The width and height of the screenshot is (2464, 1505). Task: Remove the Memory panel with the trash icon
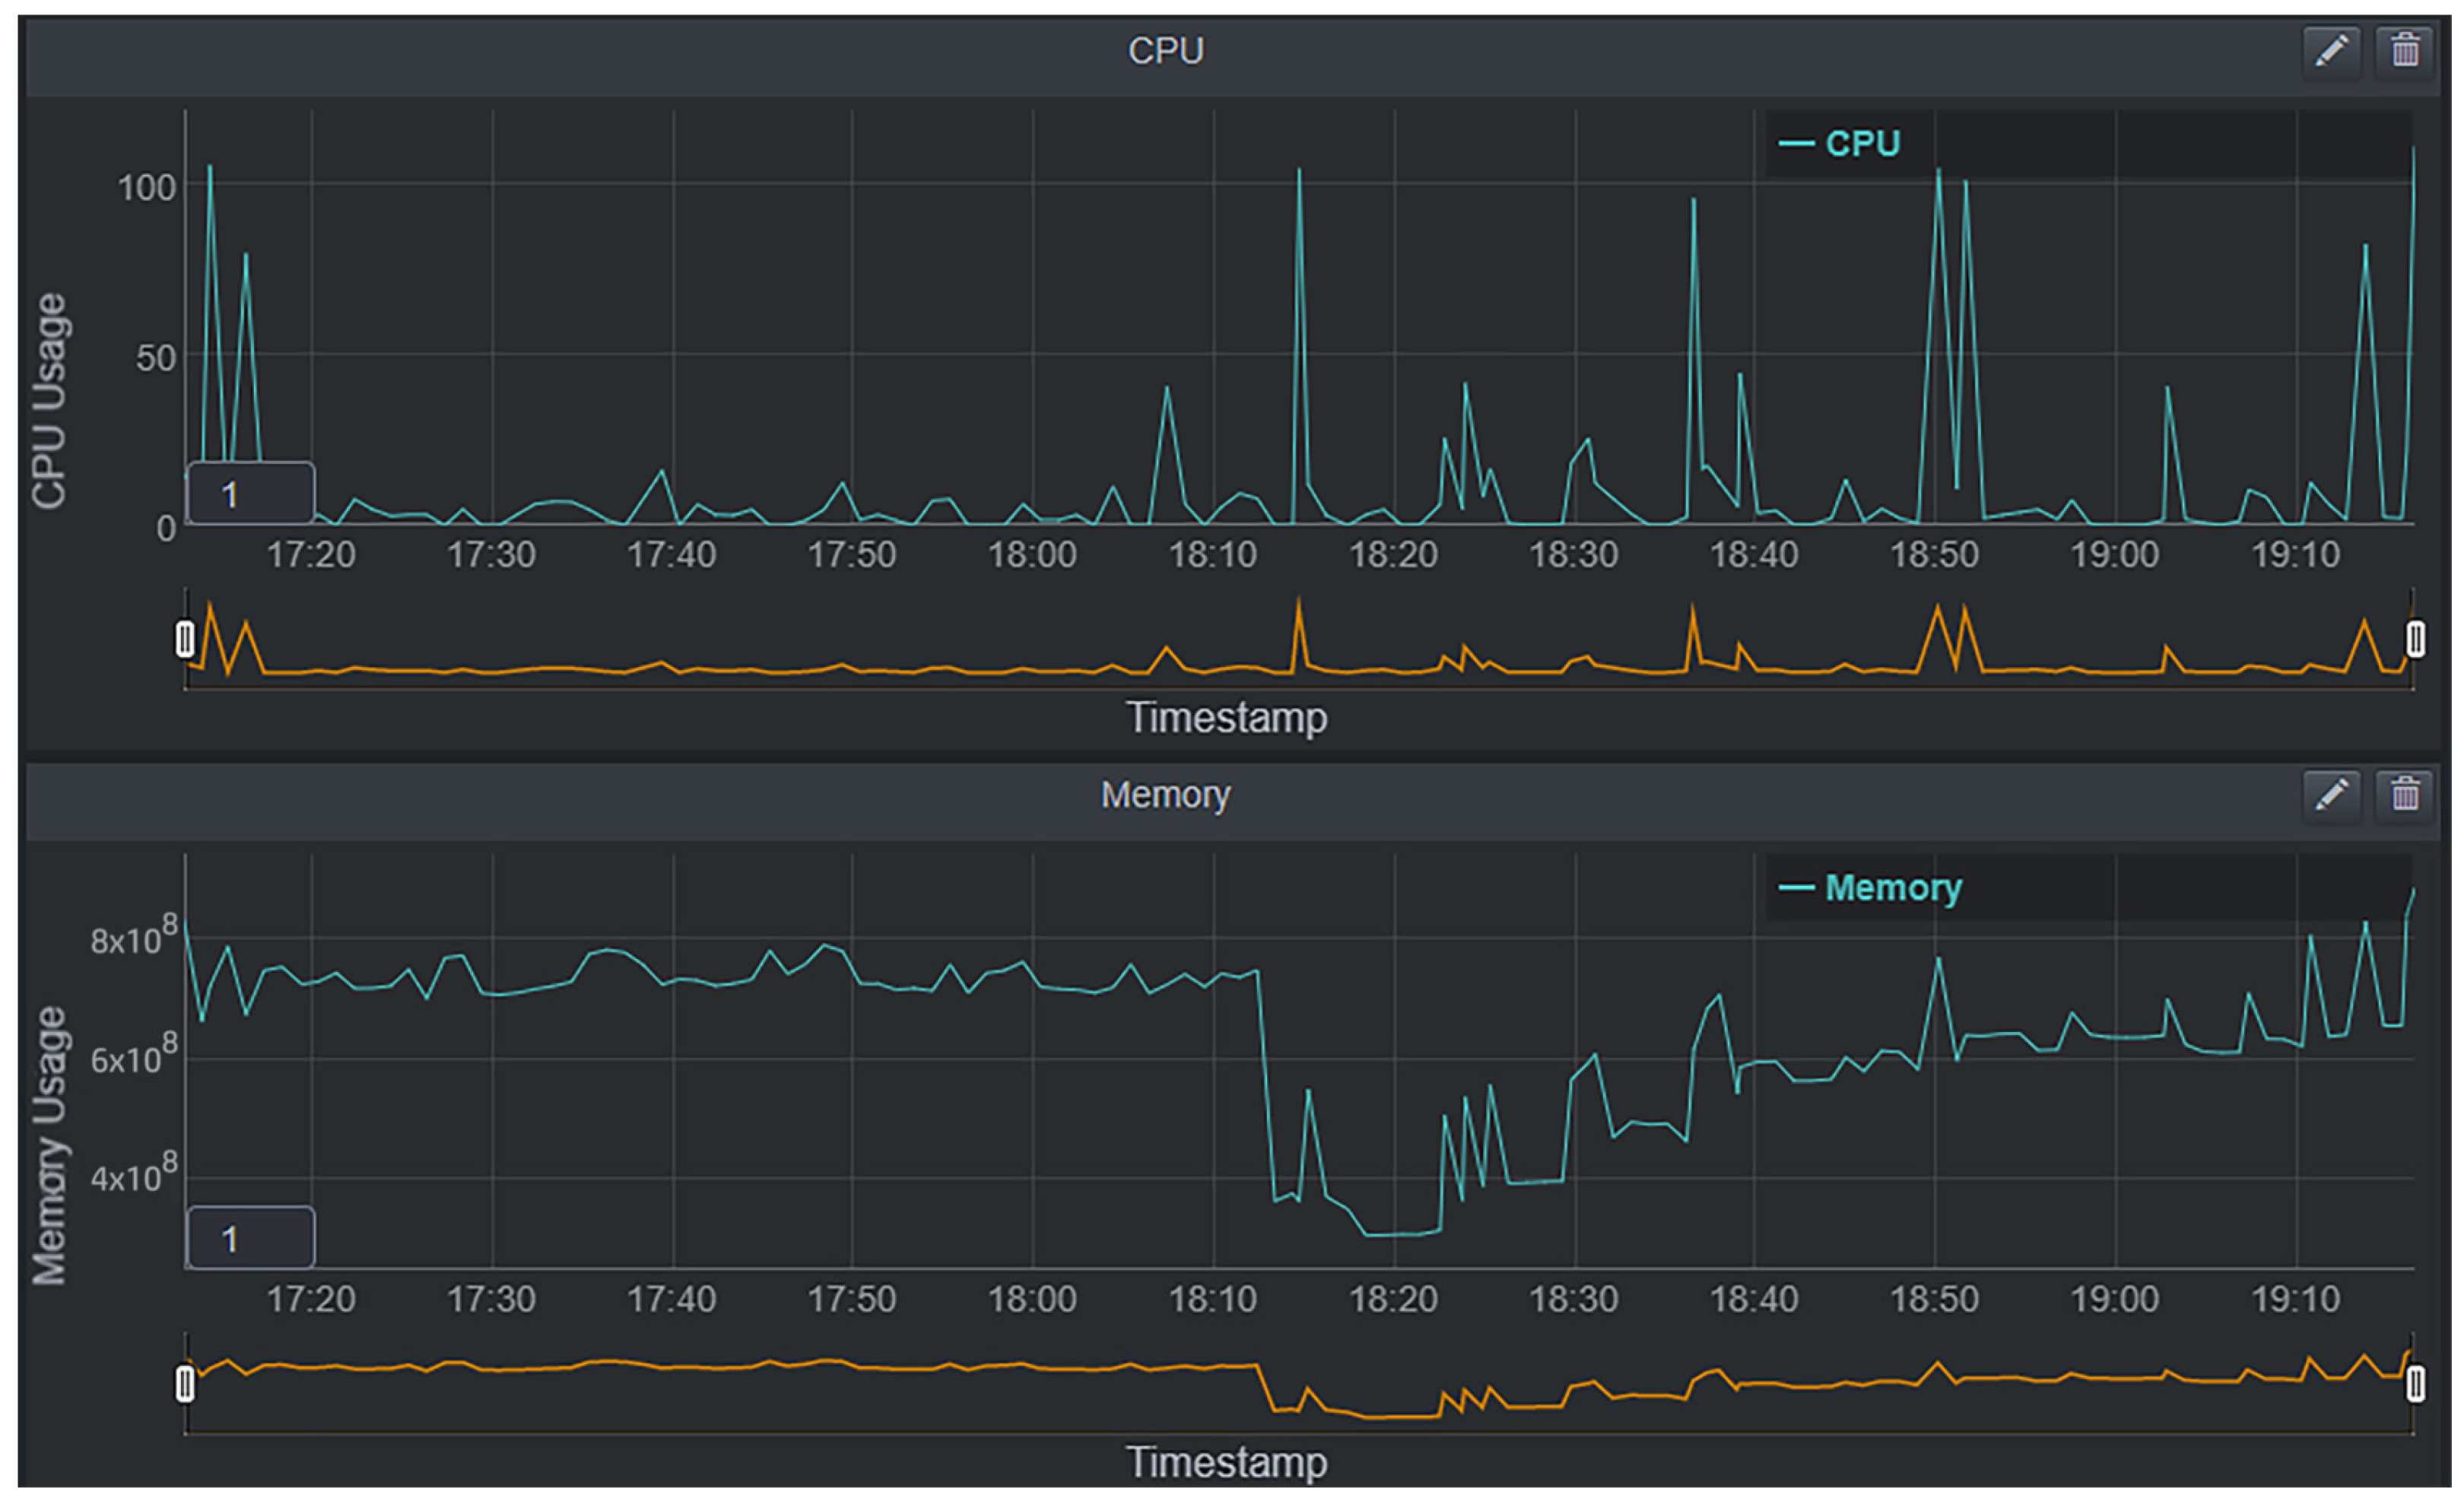[x=2404, y=795]
